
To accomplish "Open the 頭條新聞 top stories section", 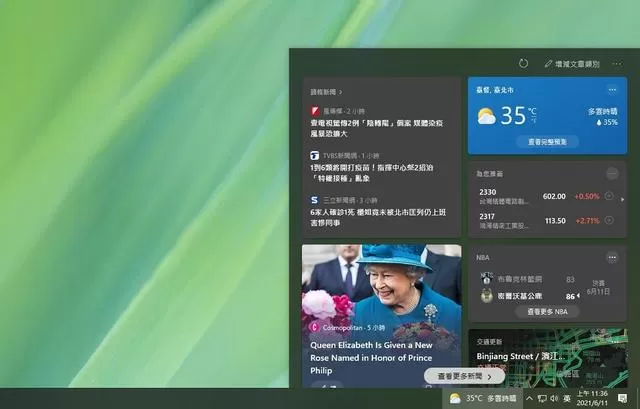I will click(x=326, y=92).
